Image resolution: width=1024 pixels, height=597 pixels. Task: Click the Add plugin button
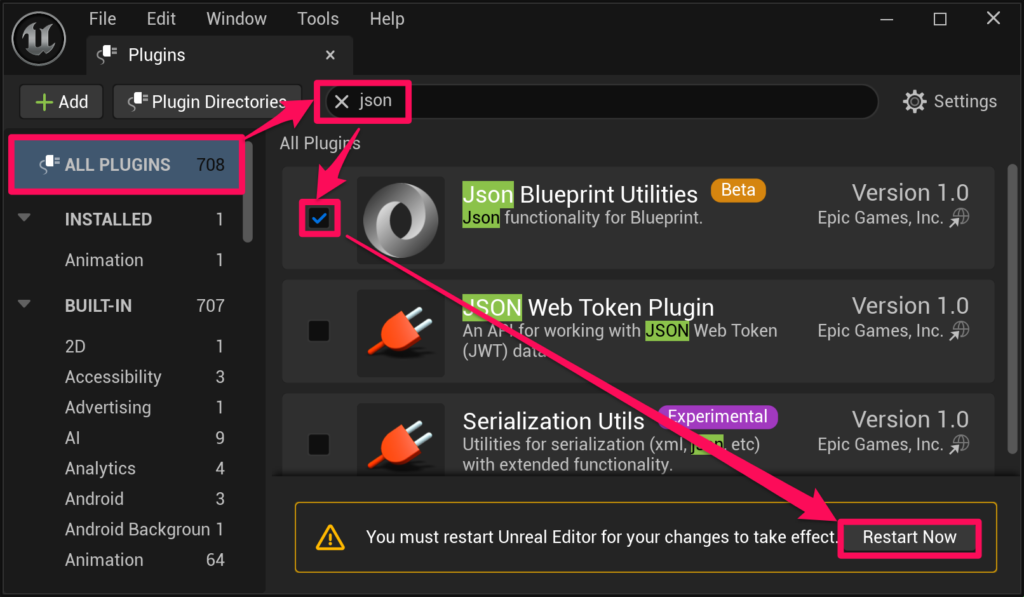[x=62, y=102]
